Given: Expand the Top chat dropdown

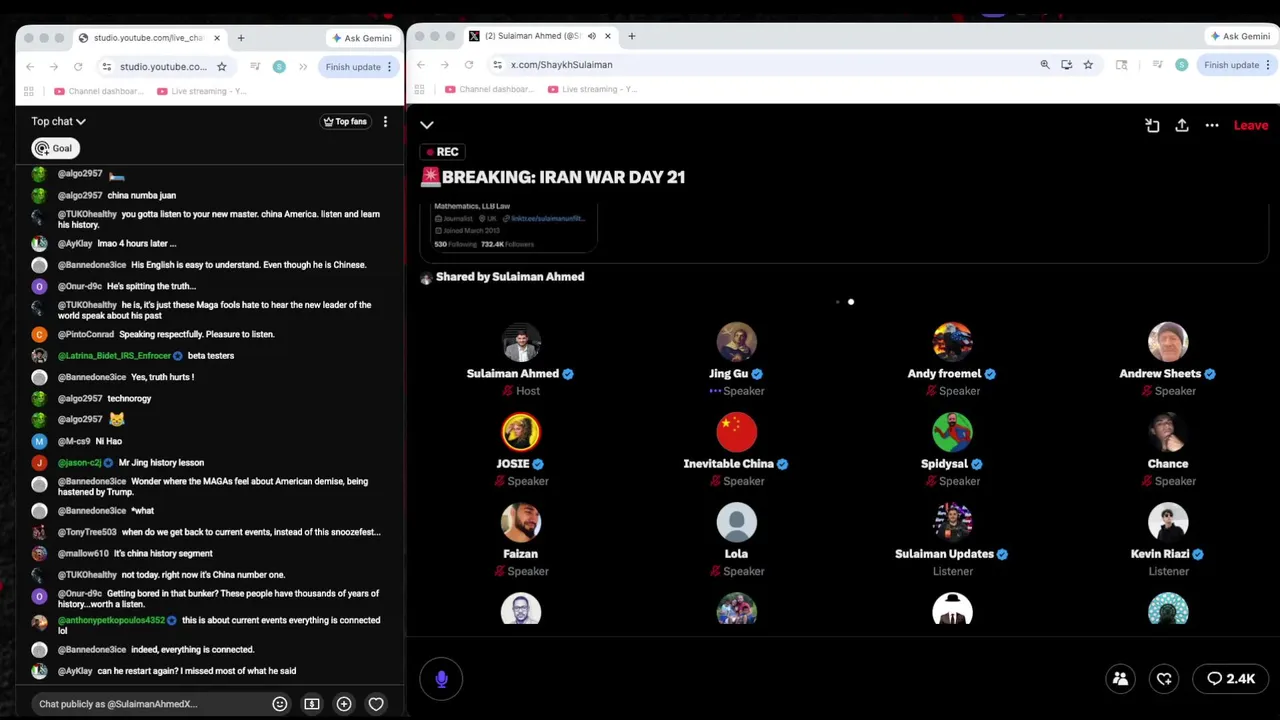Looking at the screenshot, I should [x=58, y=121].
